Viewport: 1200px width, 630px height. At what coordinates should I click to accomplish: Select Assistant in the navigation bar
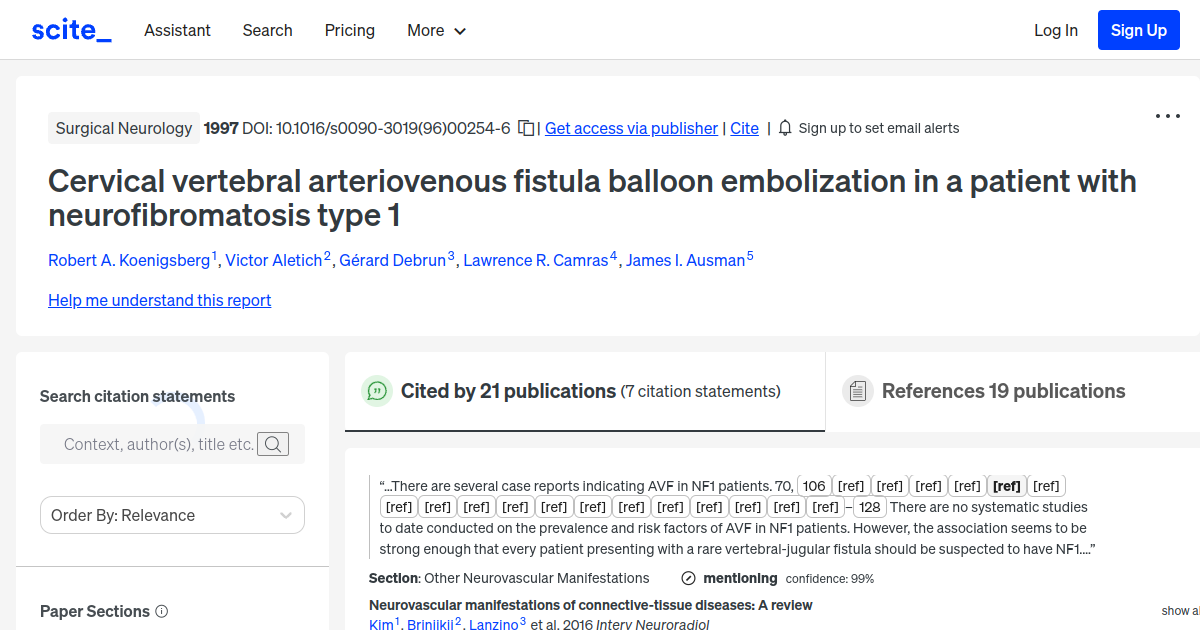pos(177,30)
